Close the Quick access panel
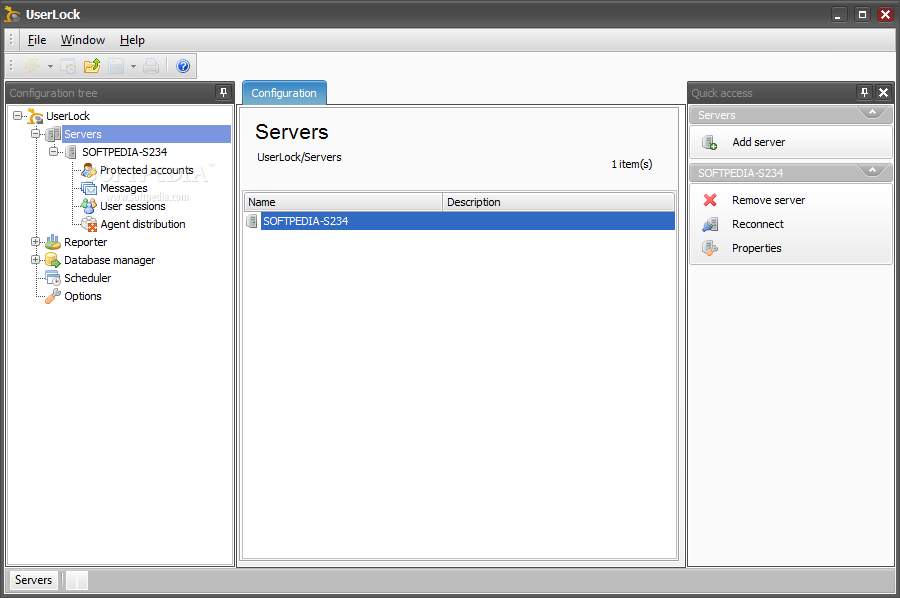This screenshot has height=598, width=900. coord(883,92)
